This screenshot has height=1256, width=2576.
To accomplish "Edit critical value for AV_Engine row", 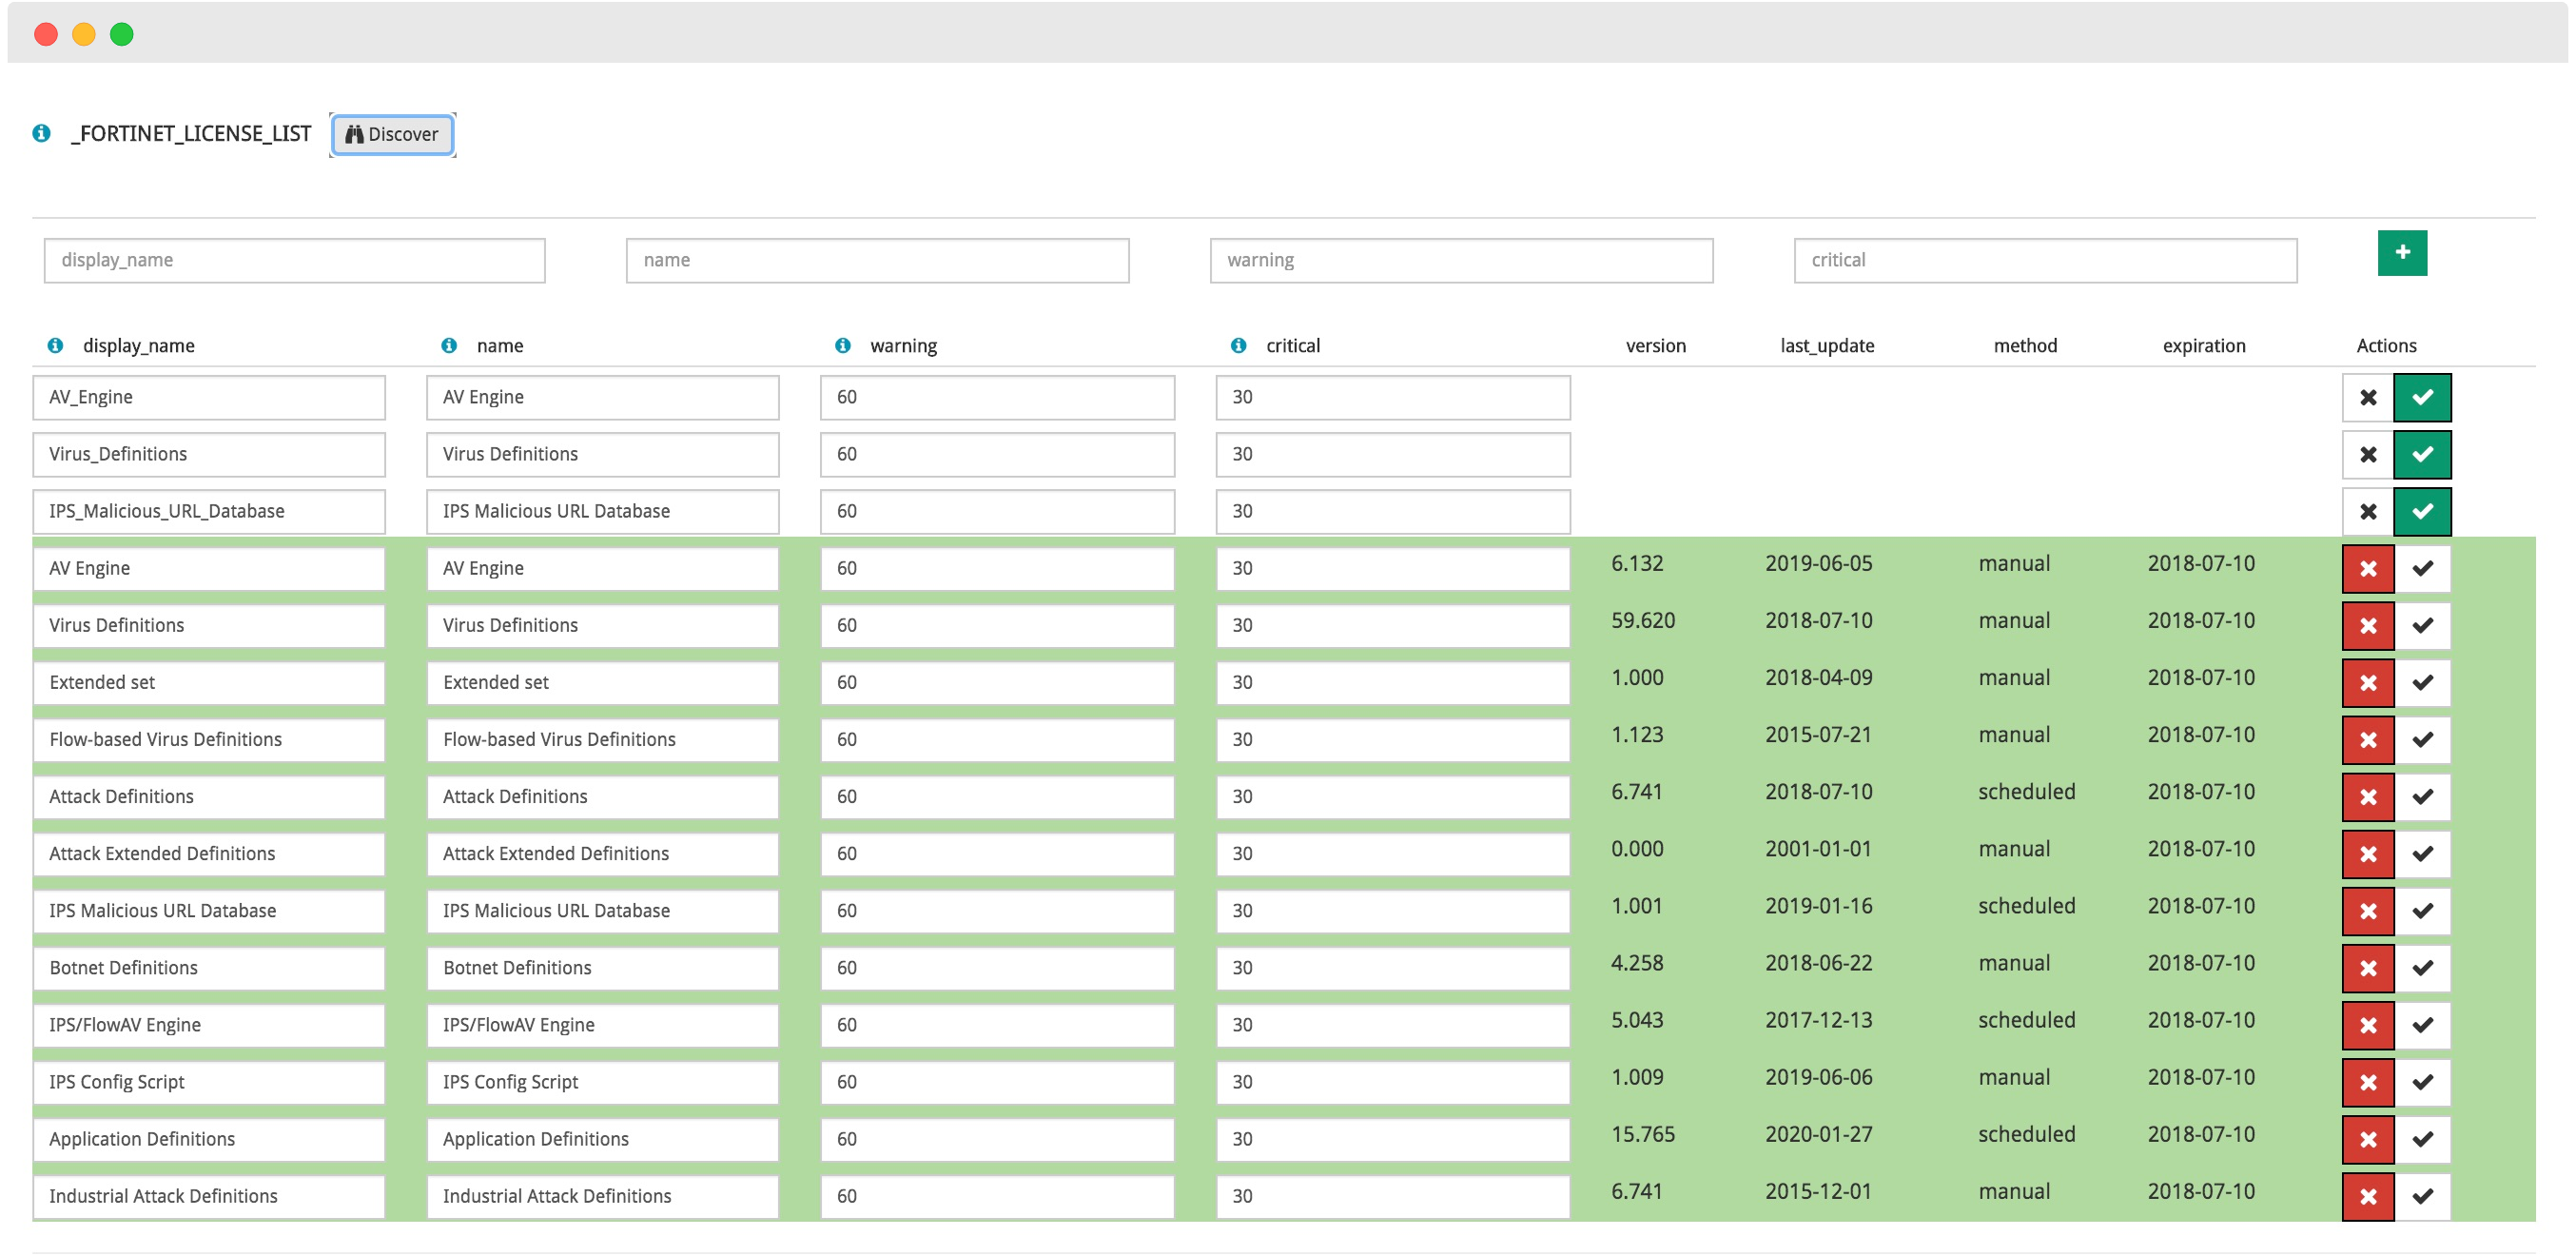I will click(x=1393, y=397).
